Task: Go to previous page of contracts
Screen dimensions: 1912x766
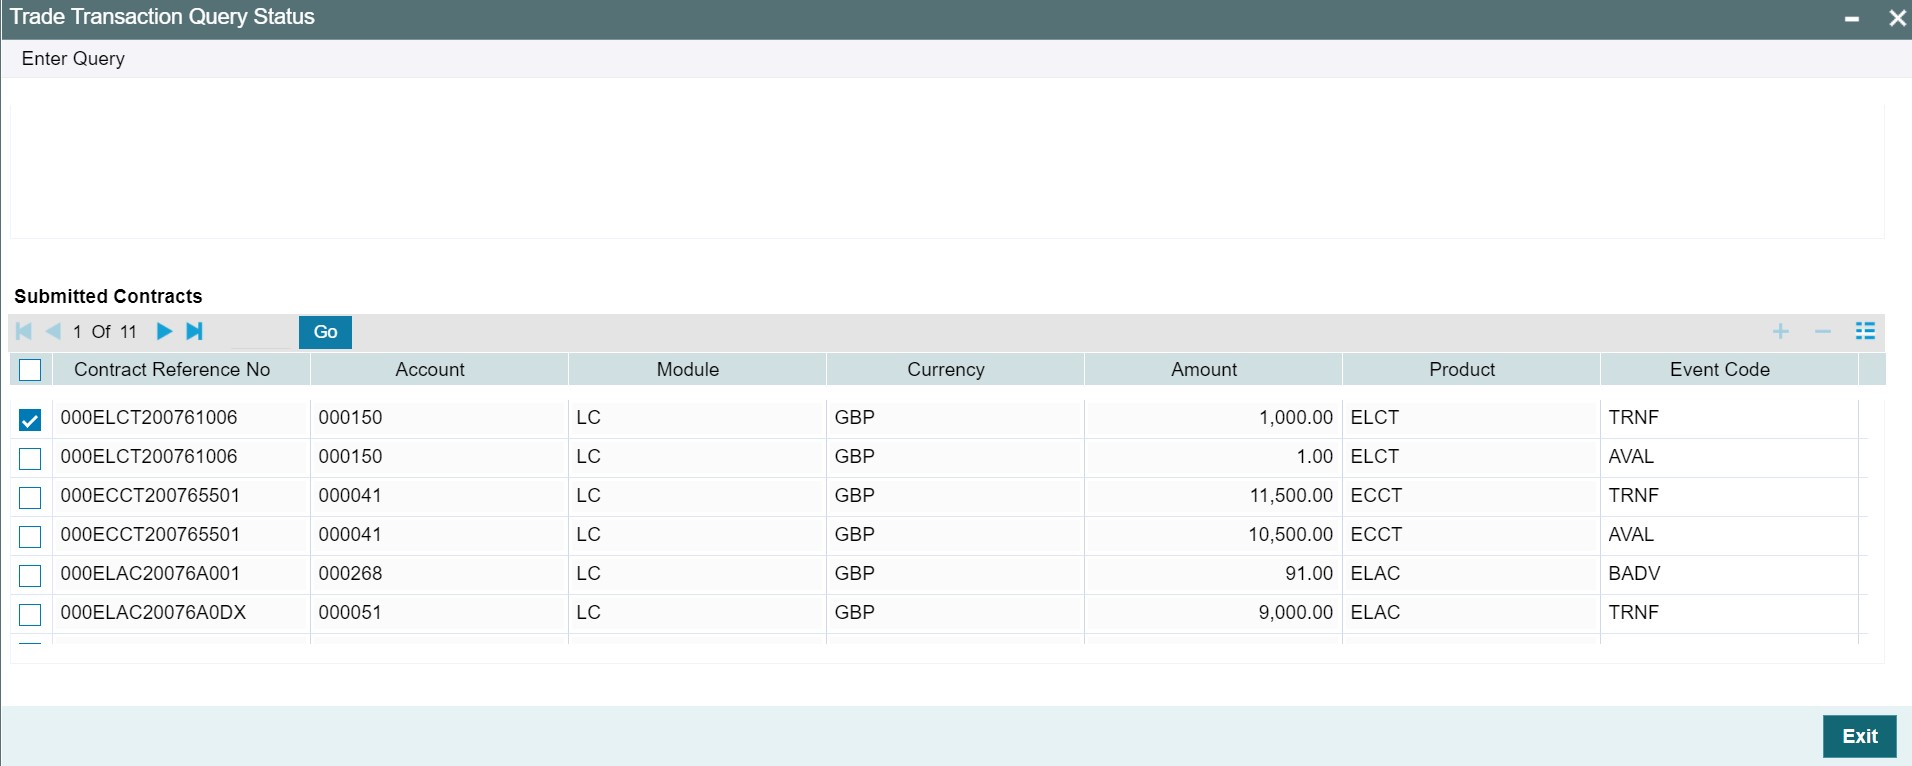Action: coord(53,331)
